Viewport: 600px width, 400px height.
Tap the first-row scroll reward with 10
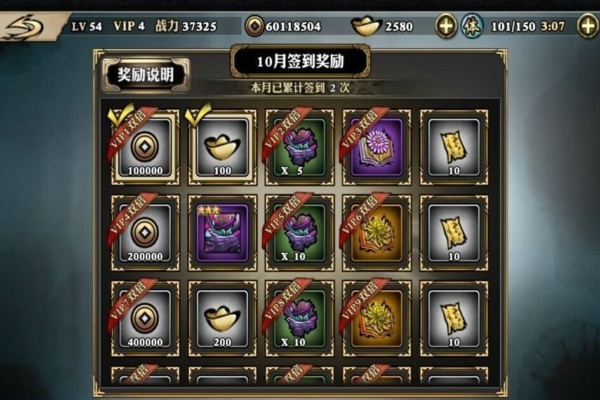point(454,147)
